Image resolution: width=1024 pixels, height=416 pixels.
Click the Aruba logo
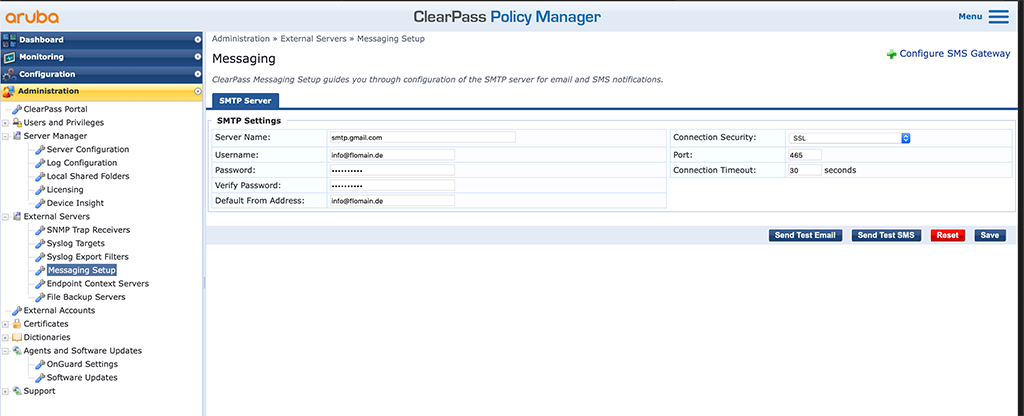(x=32, y=17)
